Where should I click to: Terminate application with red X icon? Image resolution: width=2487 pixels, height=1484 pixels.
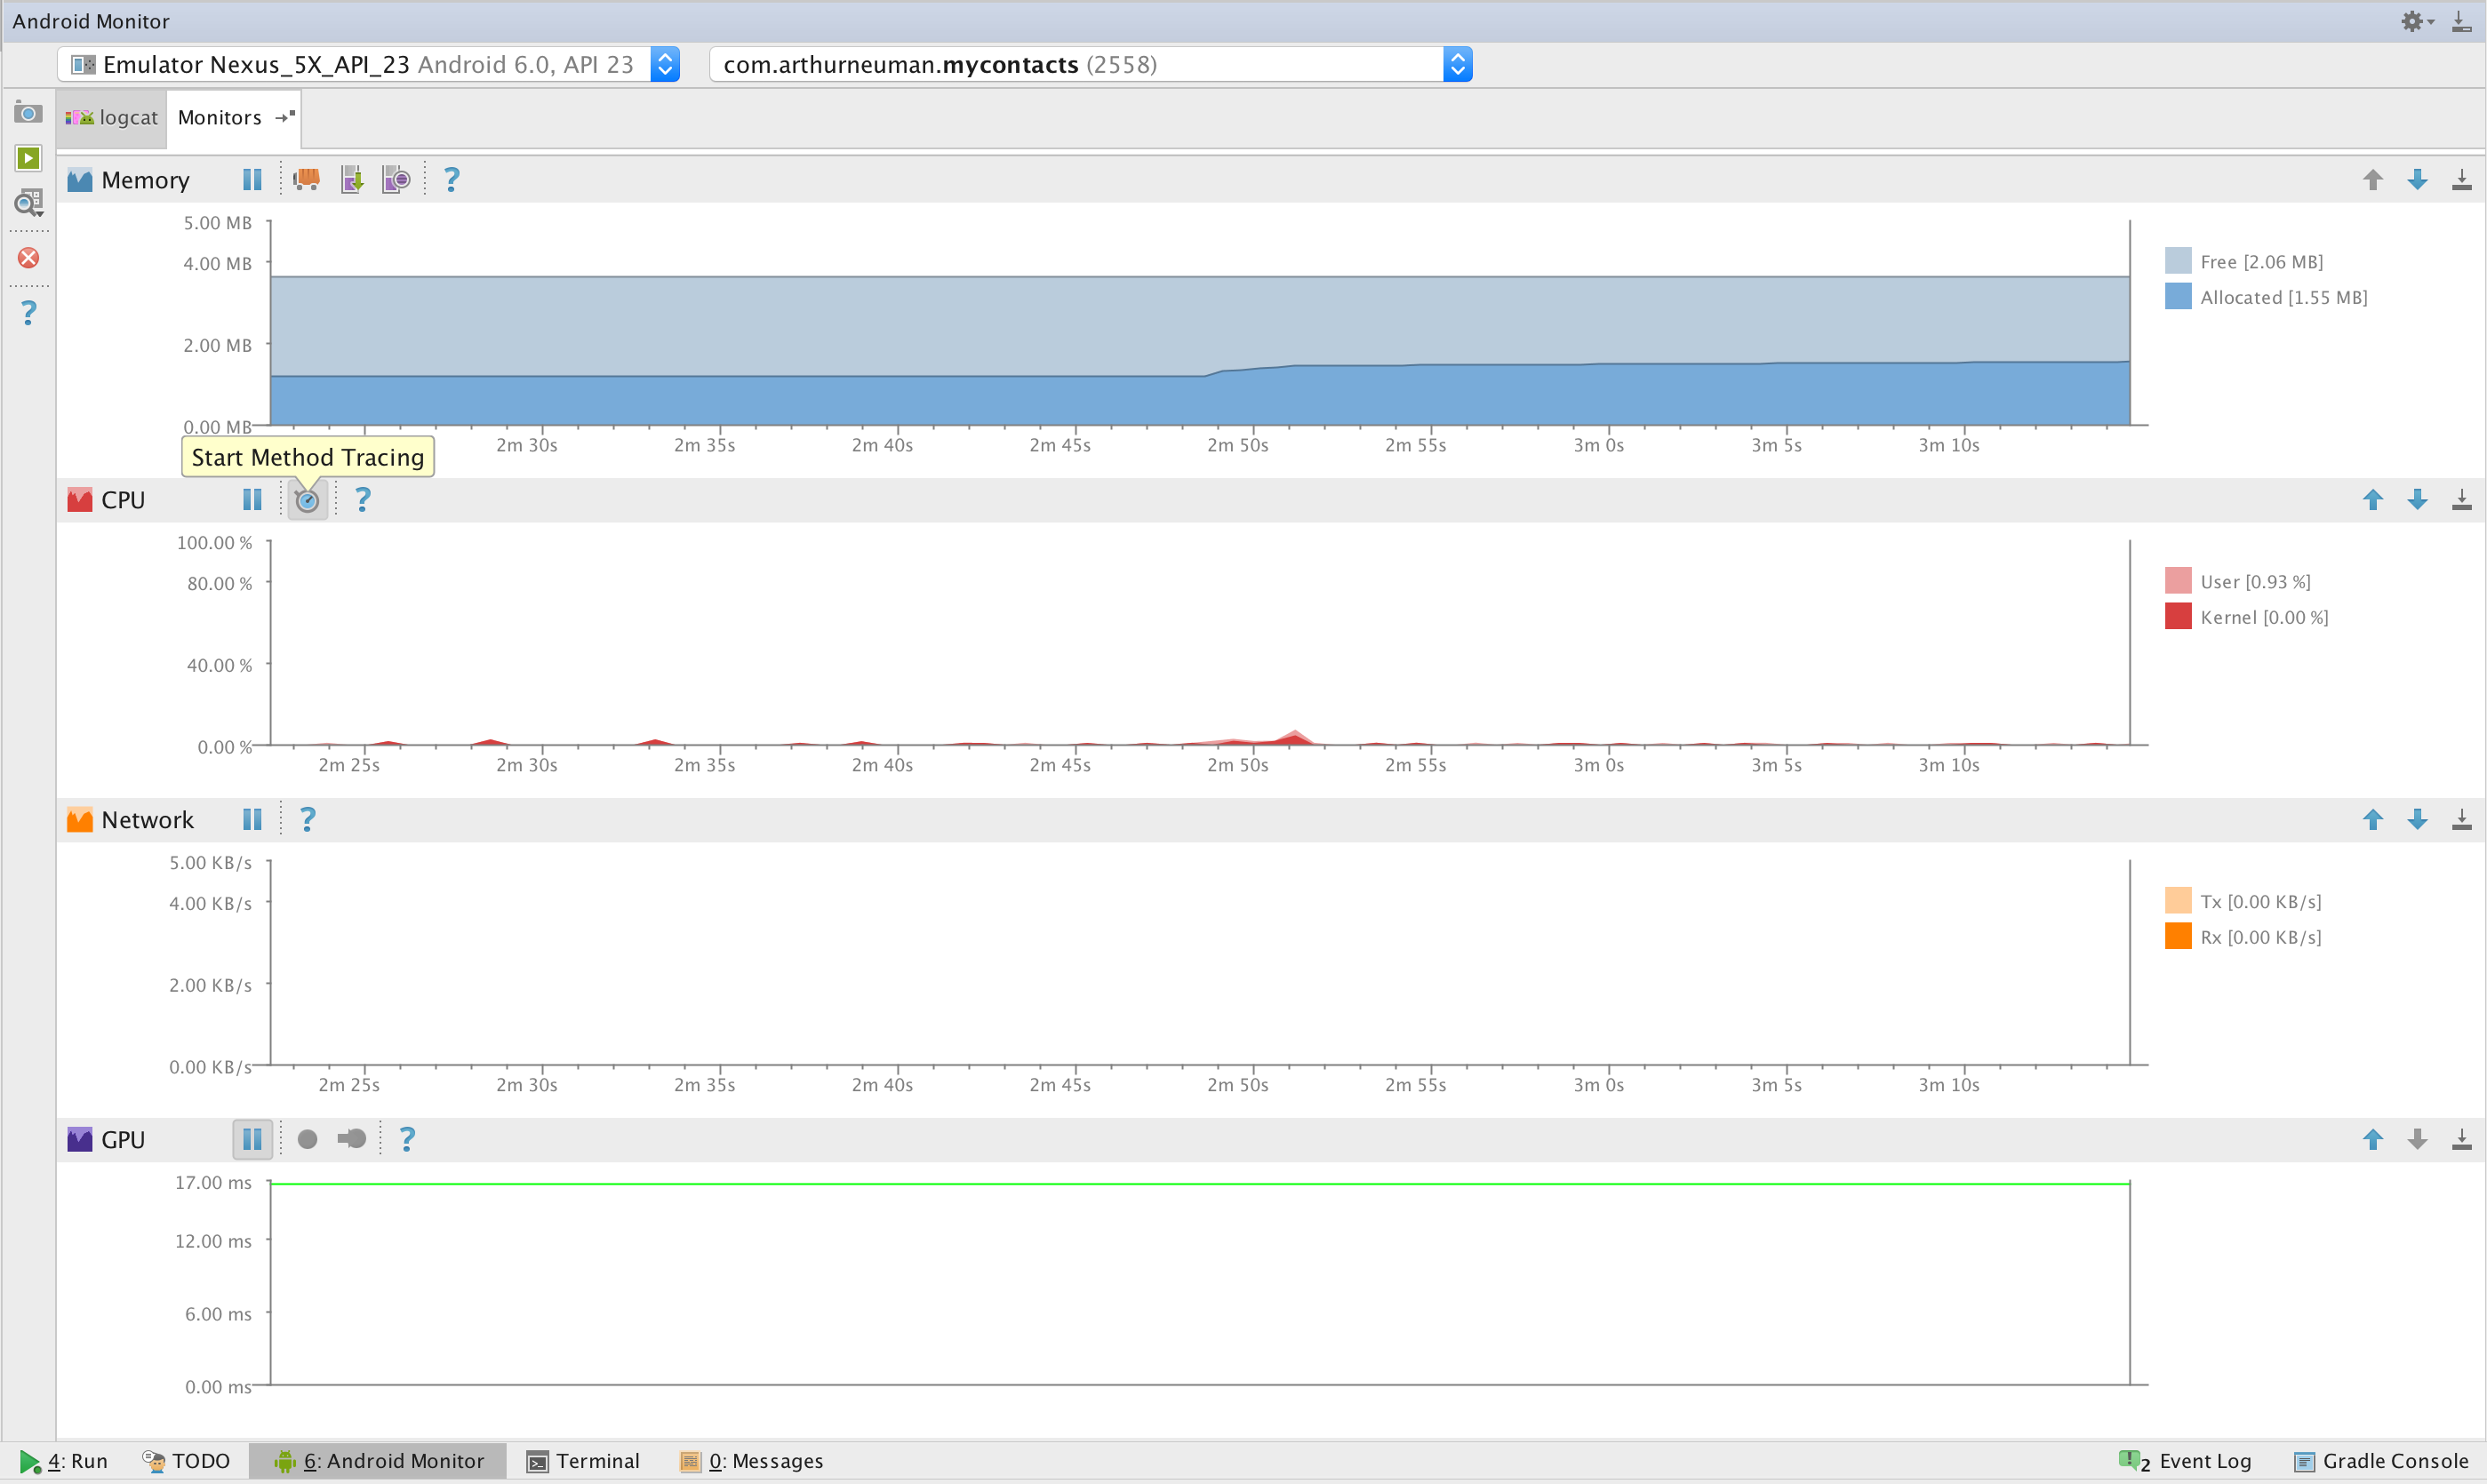(x=28, y=258)
